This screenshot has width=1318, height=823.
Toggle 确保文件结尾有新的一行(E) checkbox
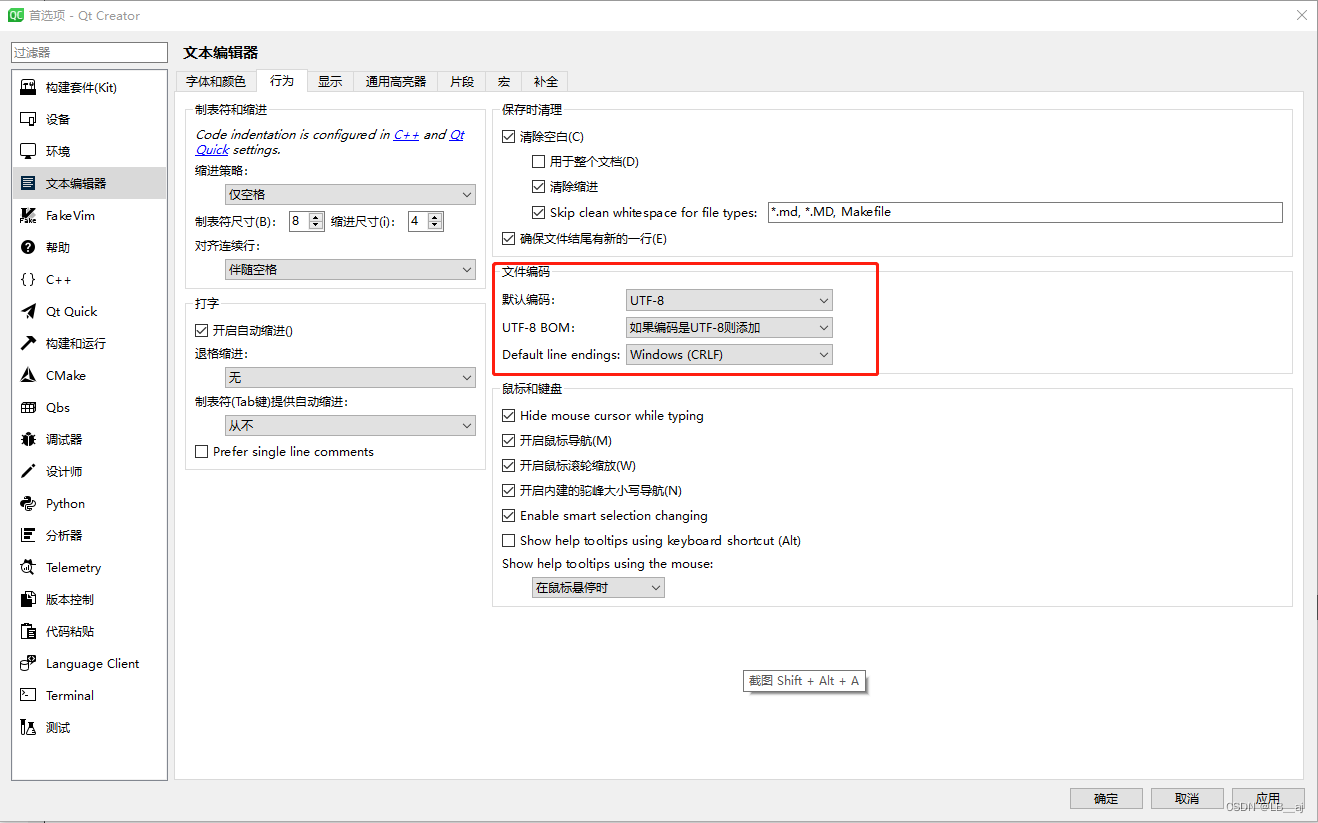pyautogui.click(x=508, y=238)
